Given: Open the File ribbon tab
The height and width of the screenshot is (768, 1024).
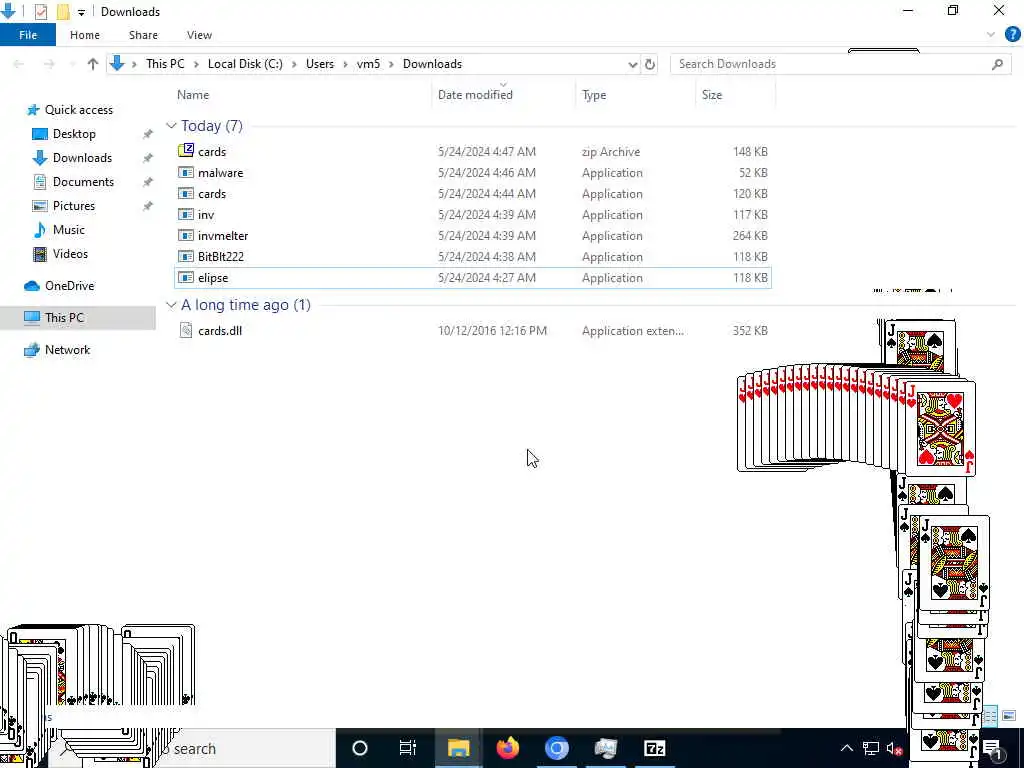Looking at the screenshot, I should pyautogui.click(x=28, y=35).
